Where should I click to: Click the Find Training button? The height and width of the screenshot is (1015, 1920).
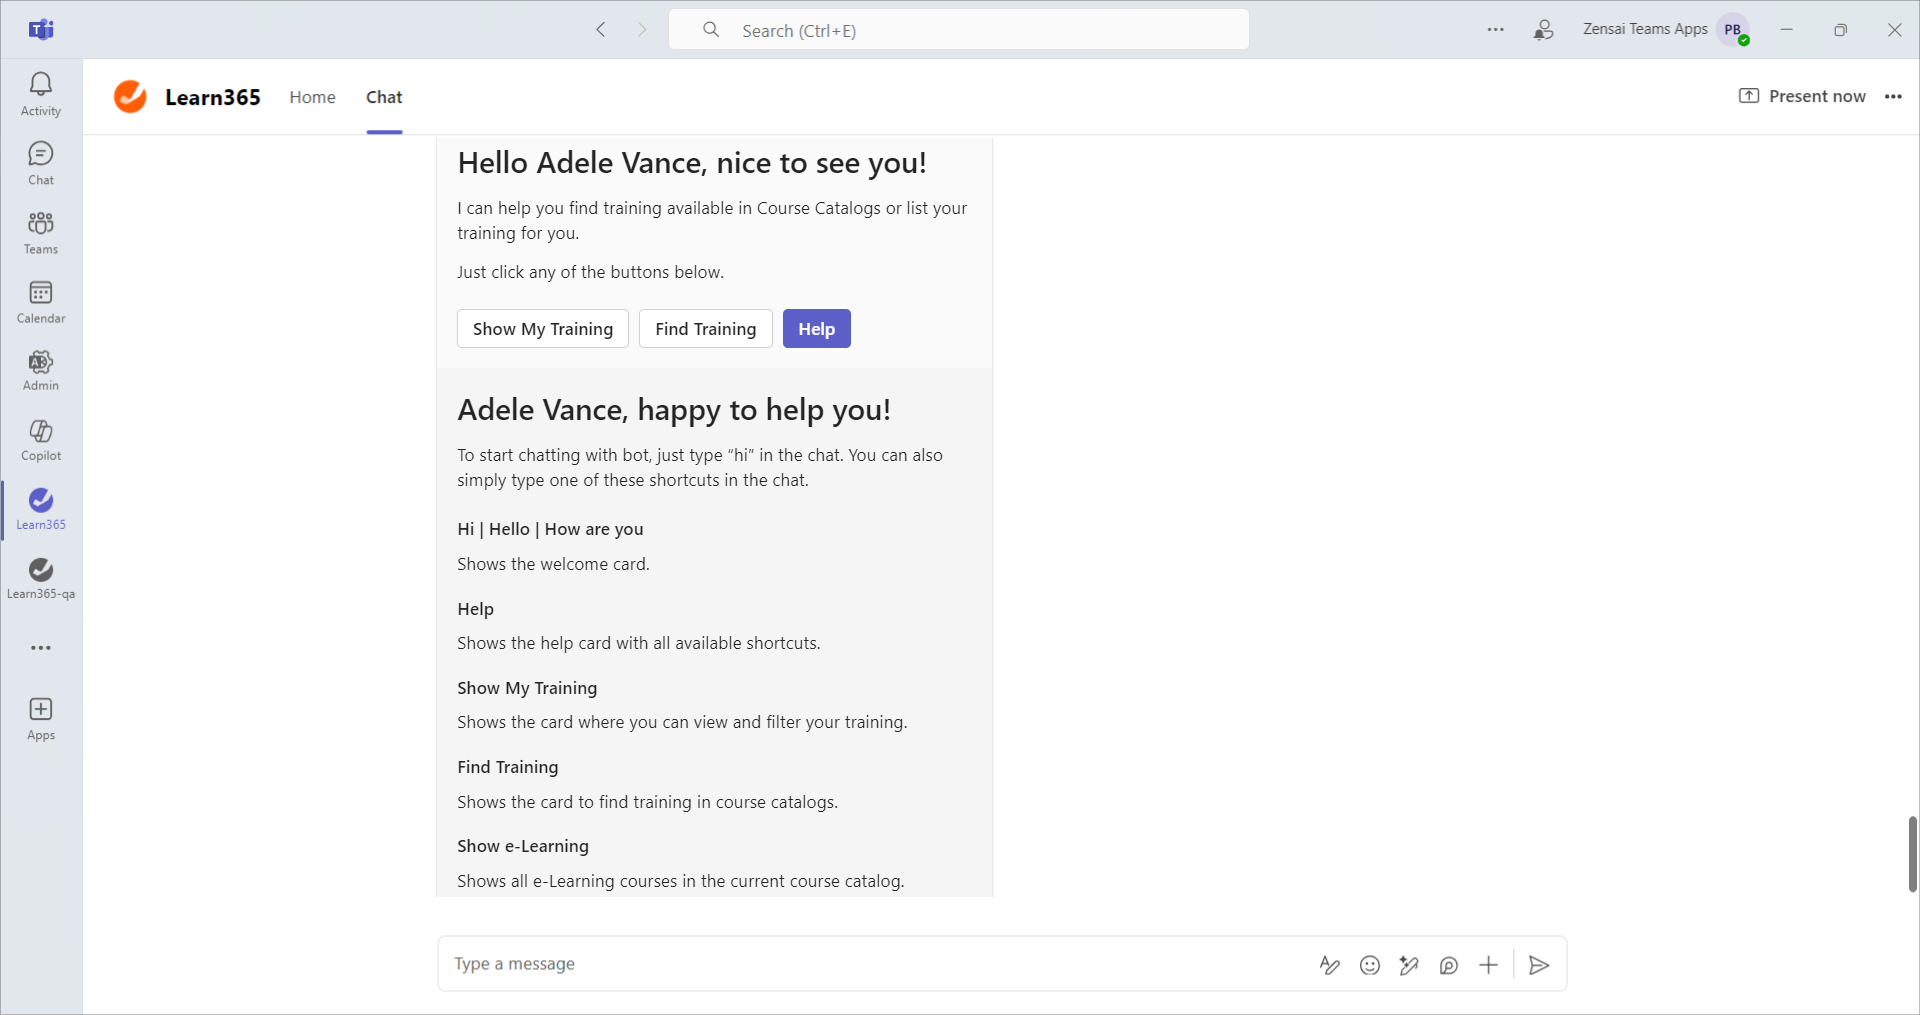[705, 329]
